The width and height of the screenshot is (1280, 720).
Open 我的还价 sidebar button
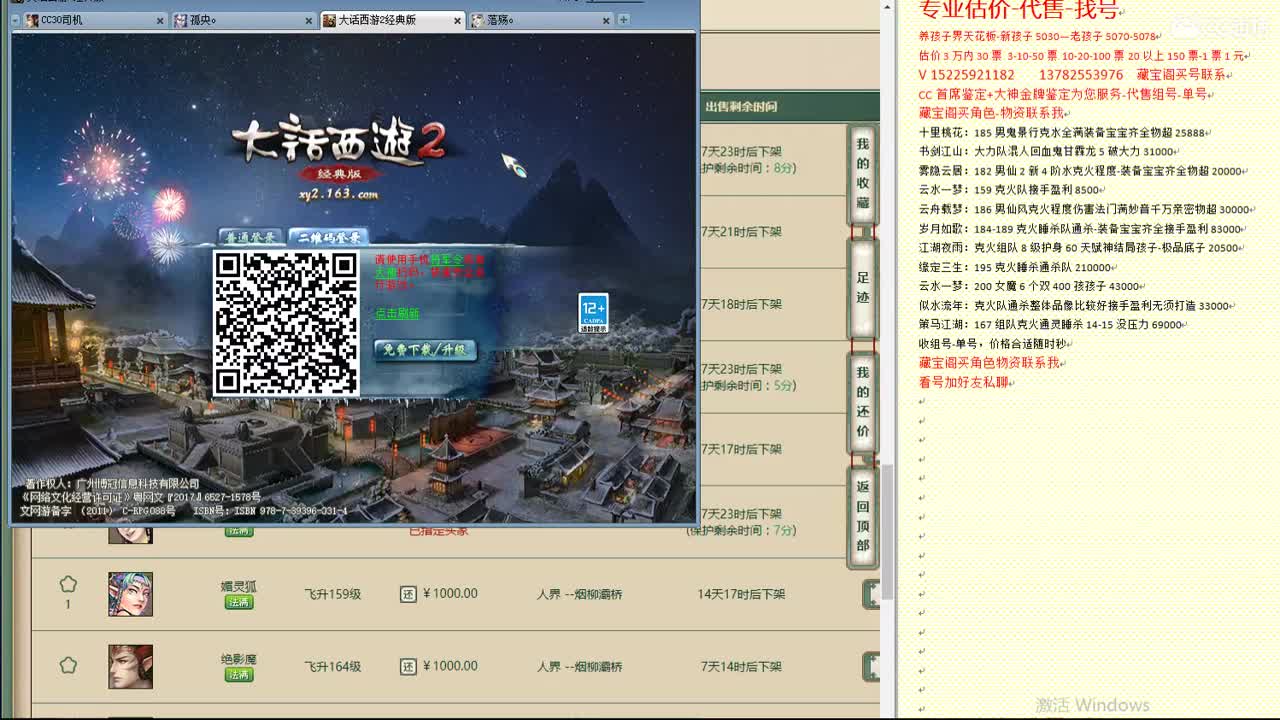pos(862,402)
